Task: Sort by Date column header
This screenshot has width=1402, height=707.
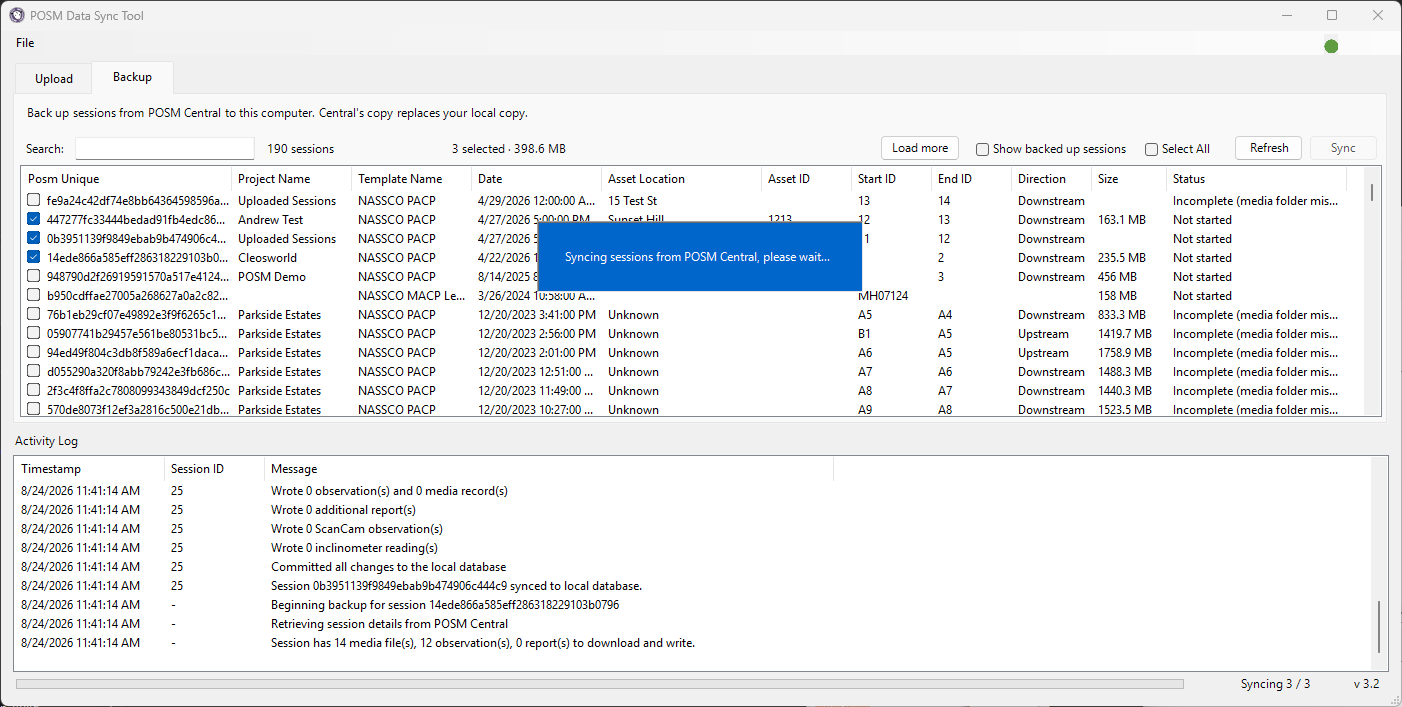Action: 537,179
